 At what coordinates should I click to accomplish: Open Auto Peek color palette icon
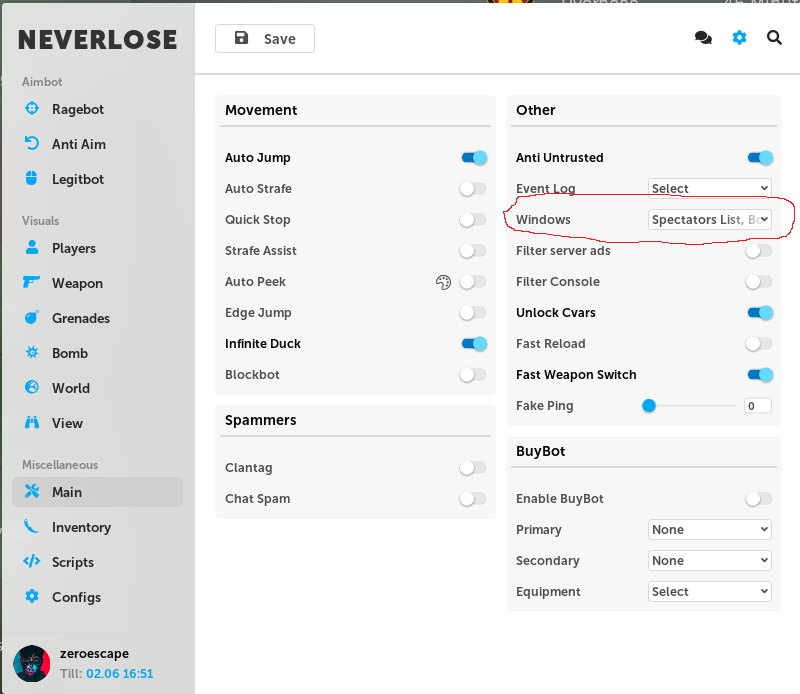click(443, 282)
